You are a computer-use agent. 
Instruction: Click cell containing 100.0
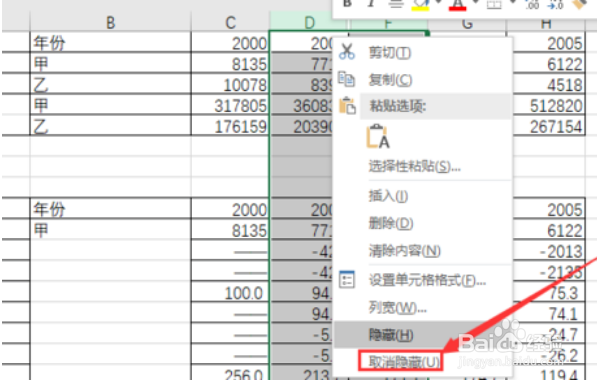point(230,292)
